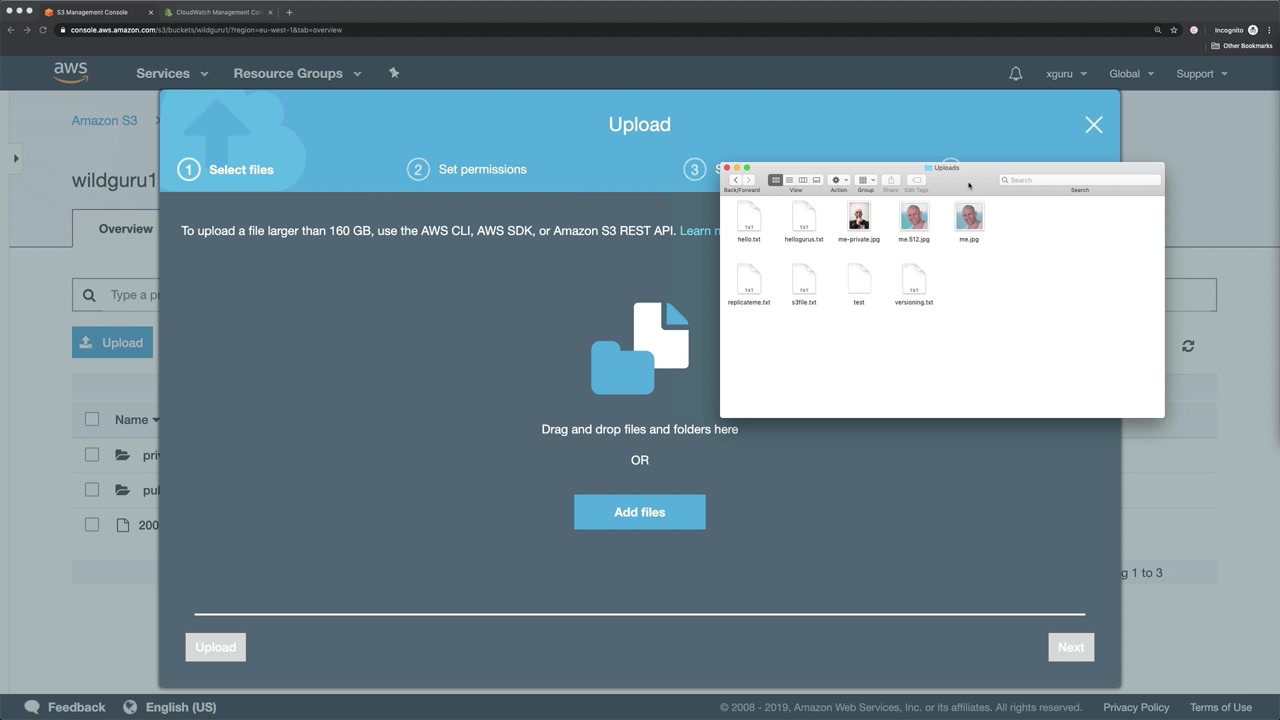Viewport: 1280px width, 720px height.
Task: Go to Select files step in Upload wizard
Action: click(226, 170)
